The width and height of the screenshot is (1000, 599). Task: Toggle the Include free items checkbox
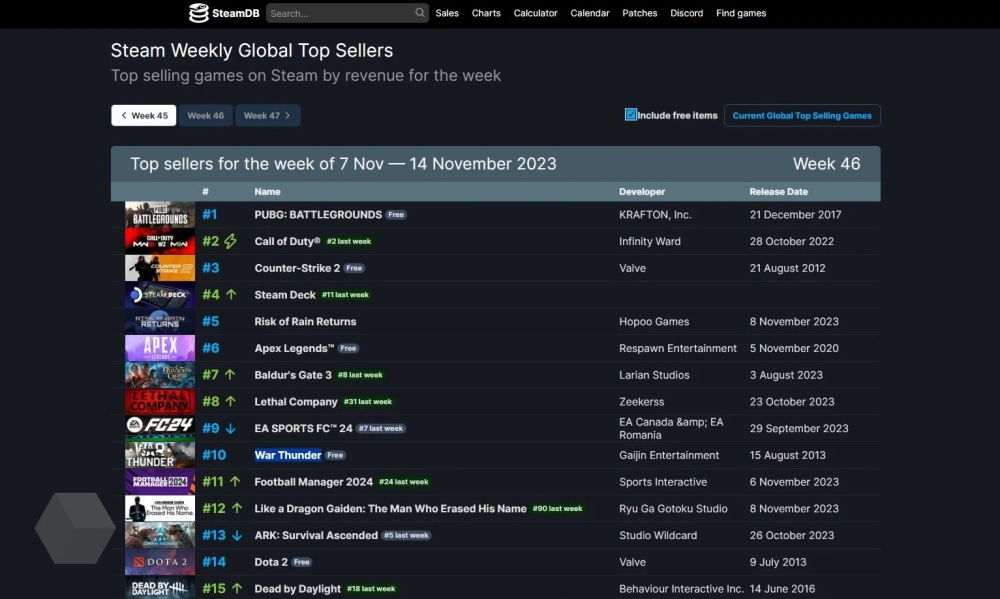coord(631,115)
